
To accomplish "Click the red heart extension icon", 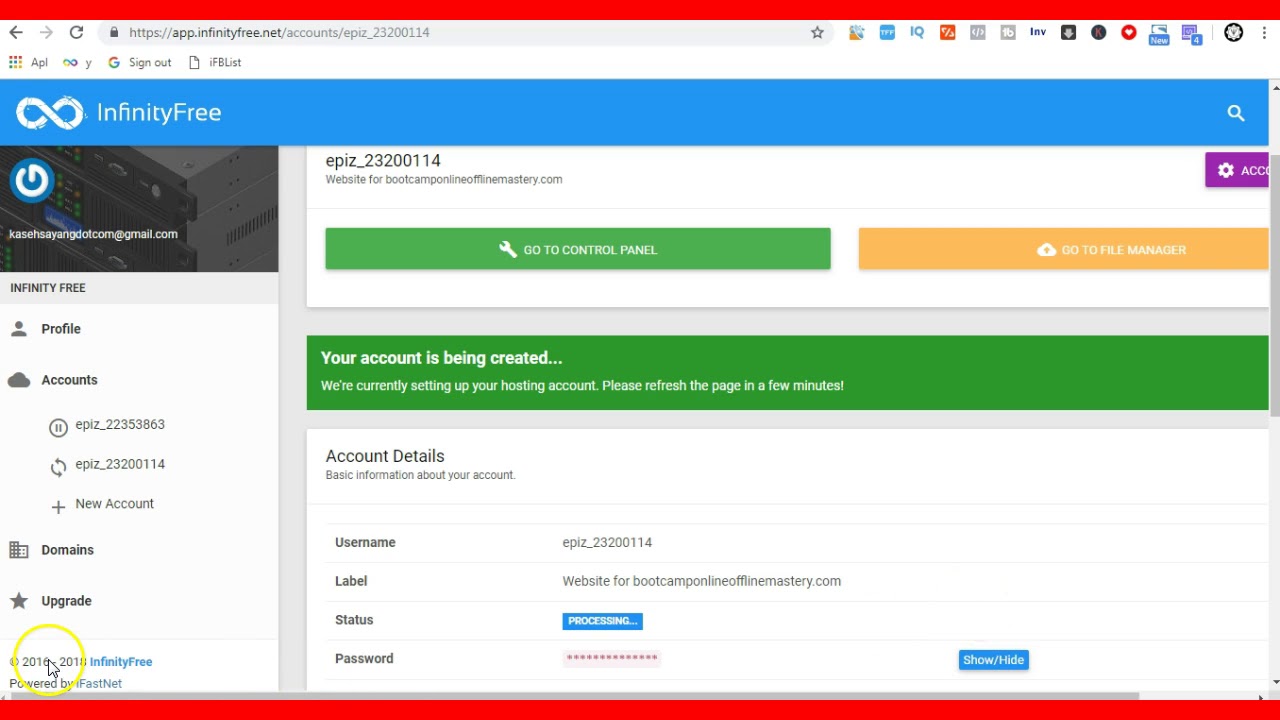I will (x=1129, y=33).
